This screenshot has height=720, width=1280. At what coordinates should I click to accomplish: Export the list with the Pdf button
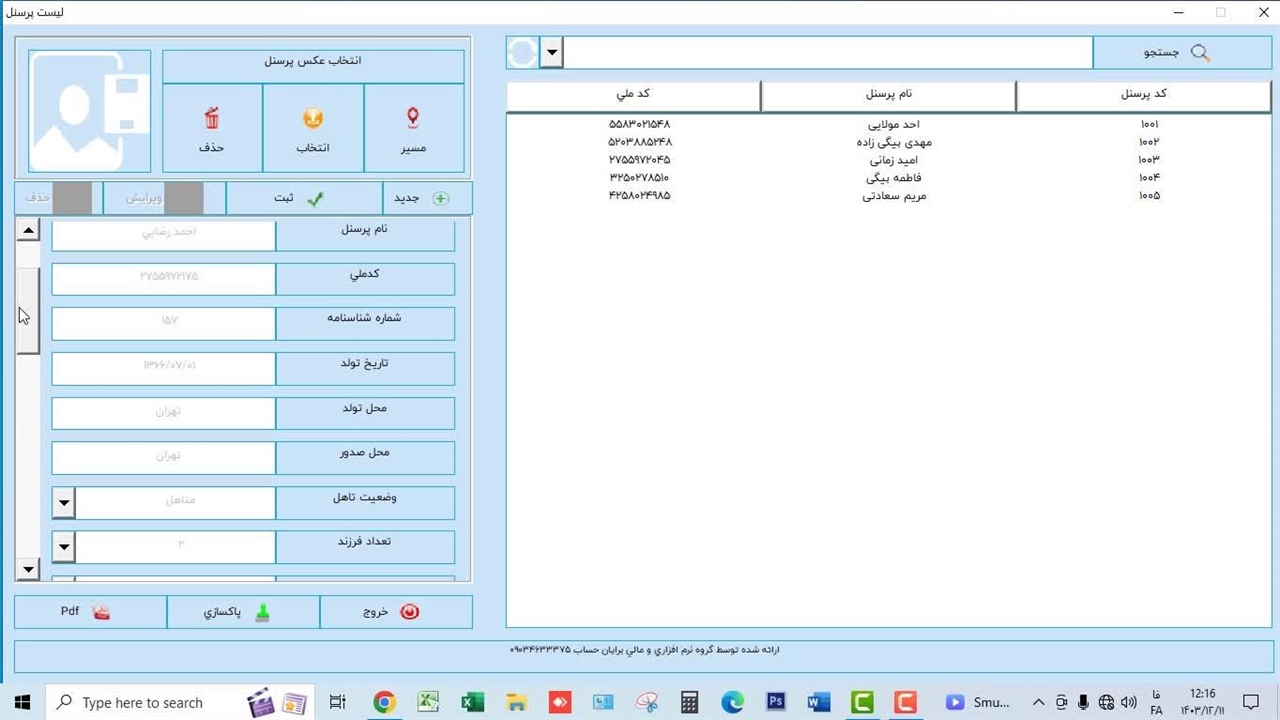(x=90, y=612)
